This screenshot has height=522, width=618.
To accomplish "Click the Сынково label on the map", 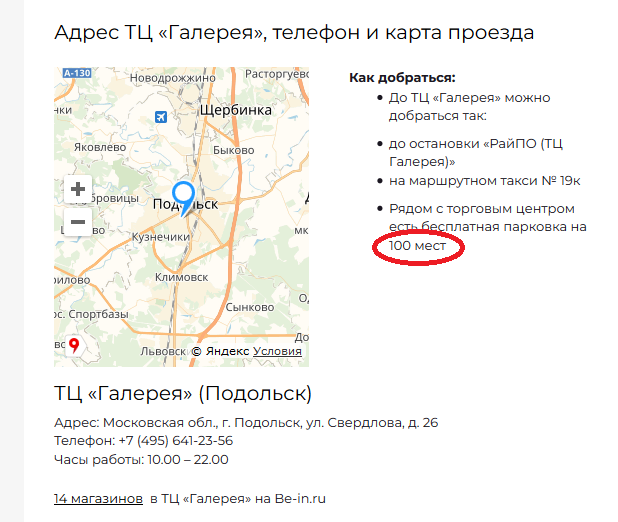I will click(249, 307).
